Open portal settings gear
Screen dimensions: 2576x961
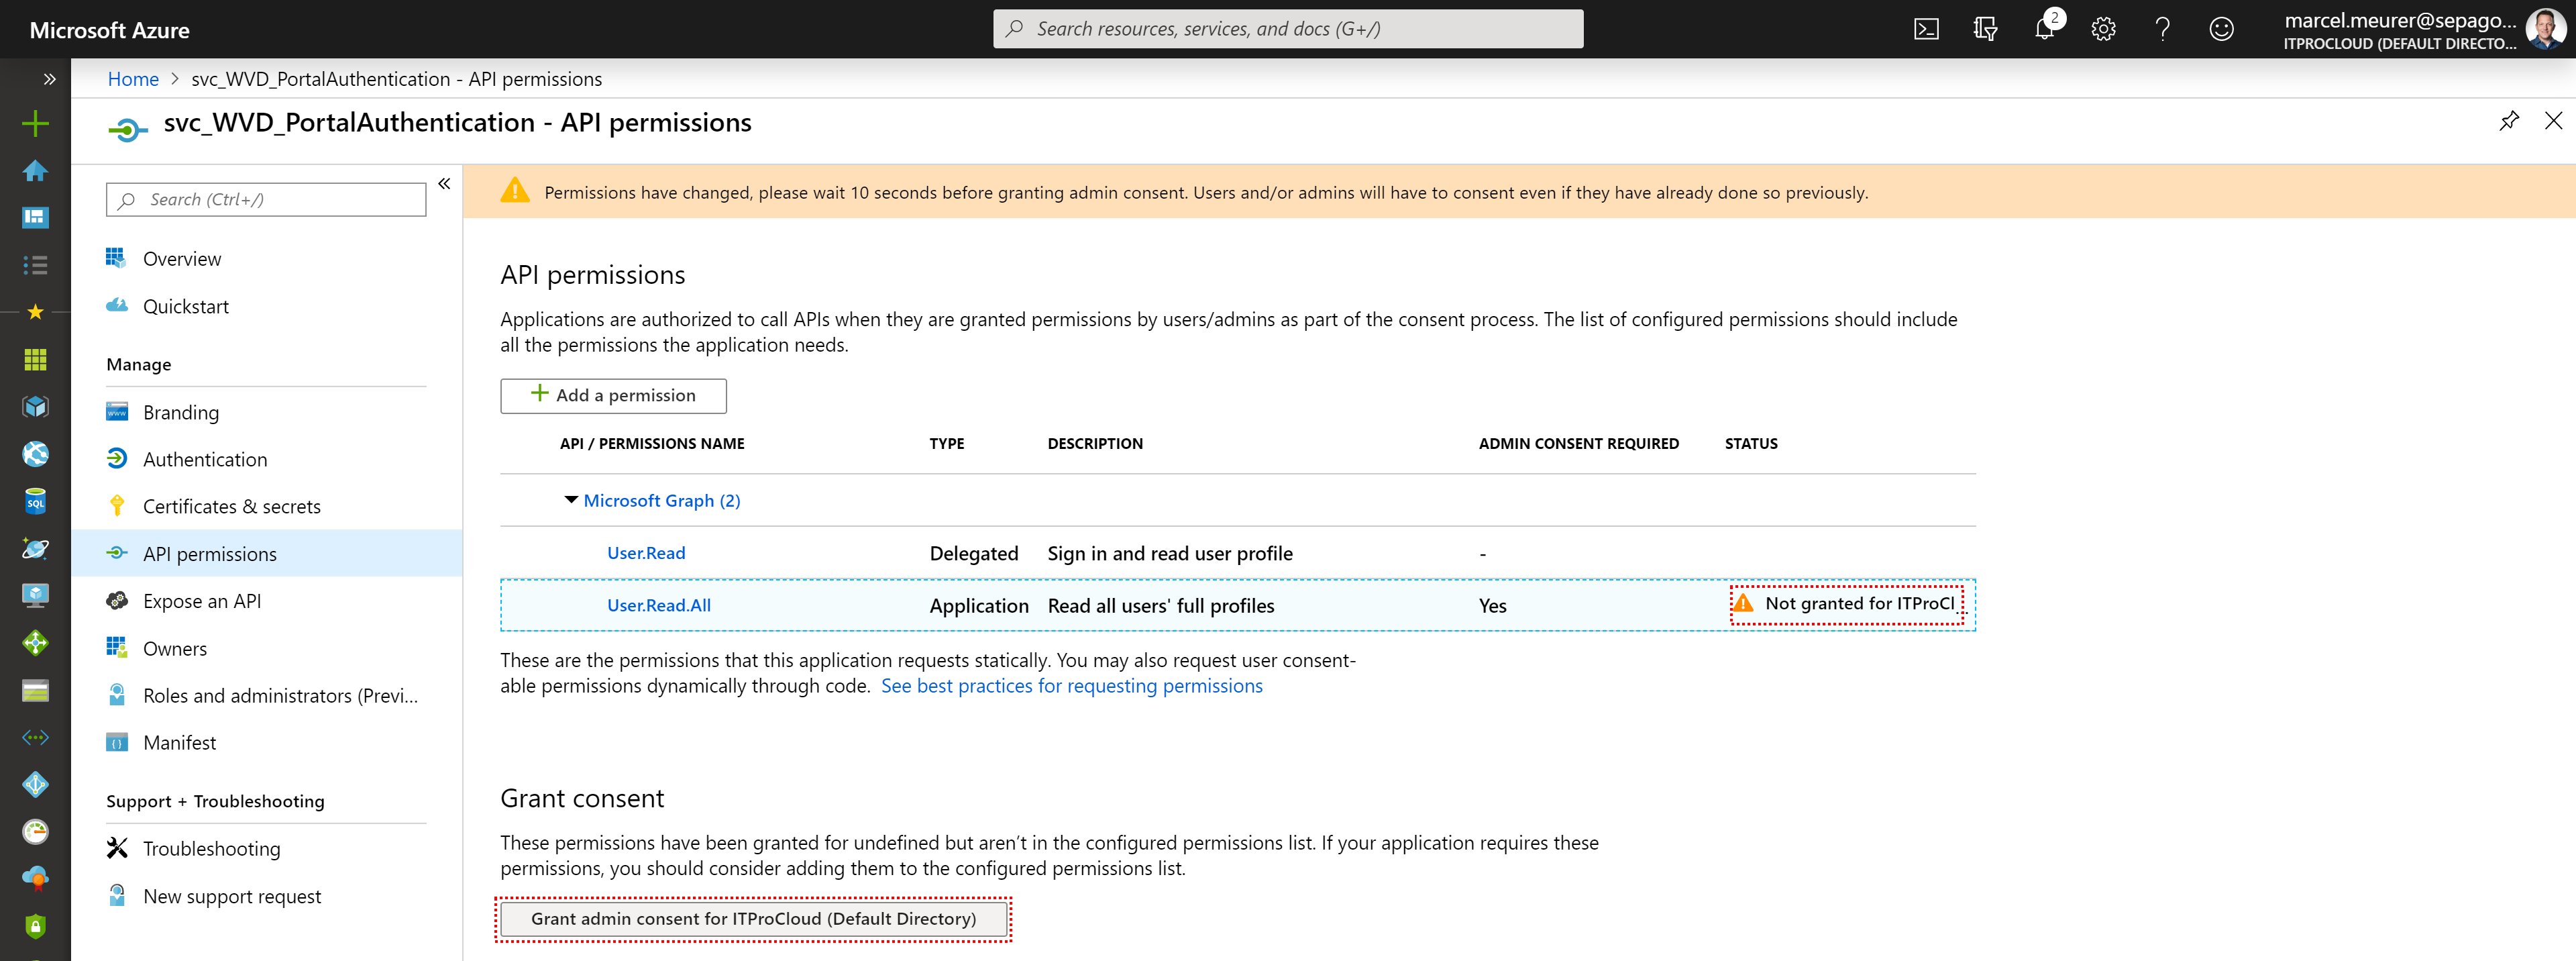pyautogui.click(x=2103, y=29)
